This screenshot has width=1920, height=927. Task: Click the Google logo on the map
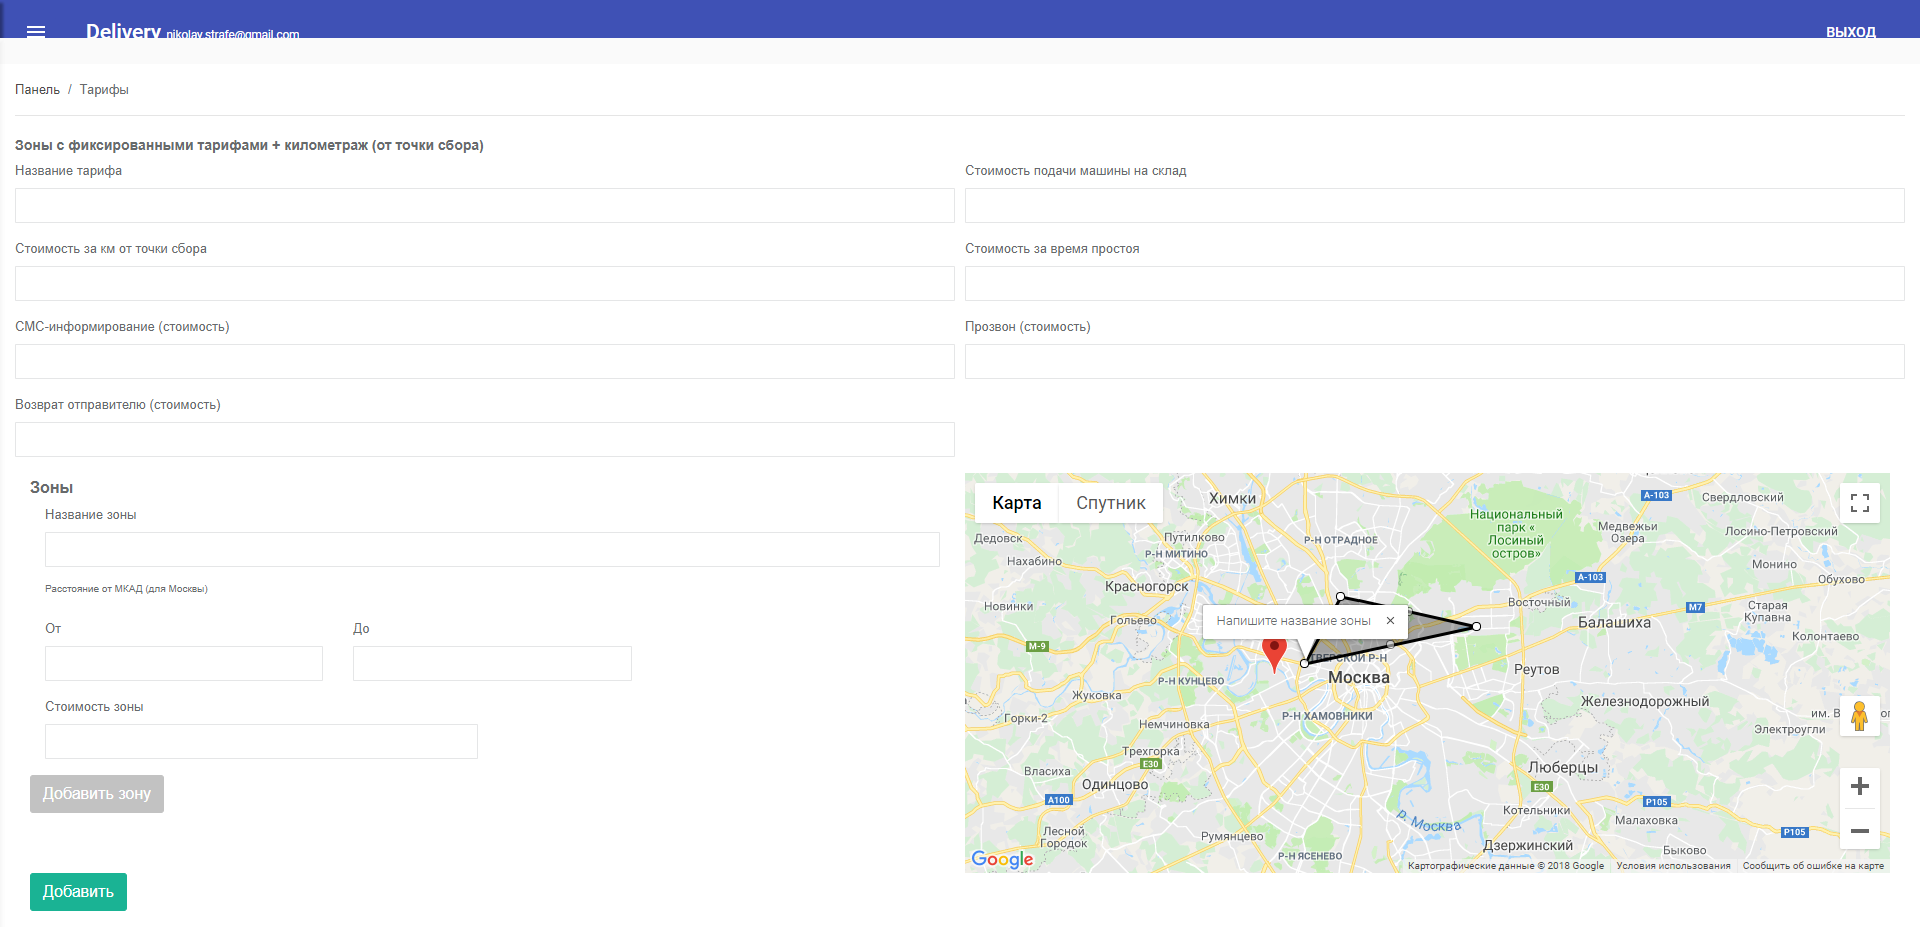pyautogui.click(x=1002, y=859)
